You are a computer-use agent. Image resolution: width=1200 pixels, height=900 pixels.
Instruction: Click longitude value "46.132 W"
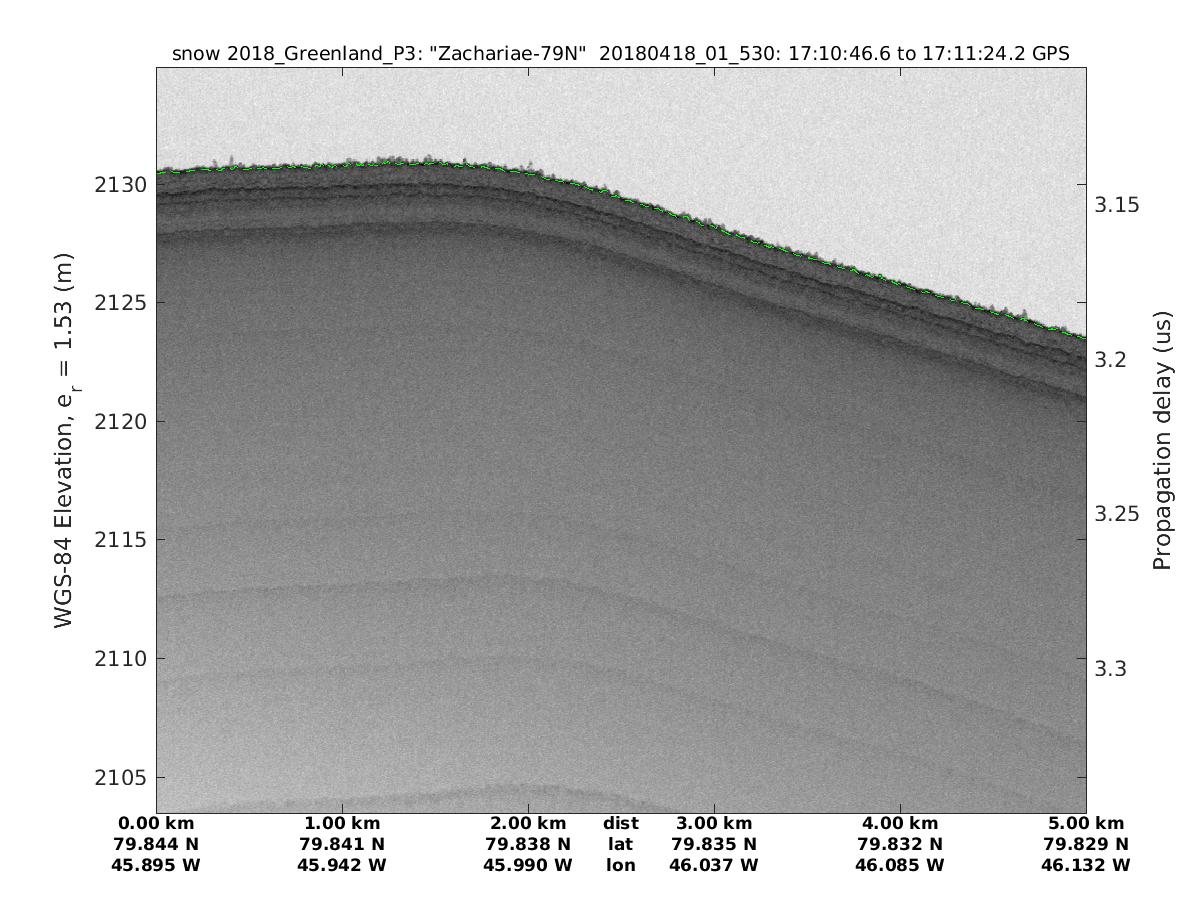click(x=1086, y=865)
